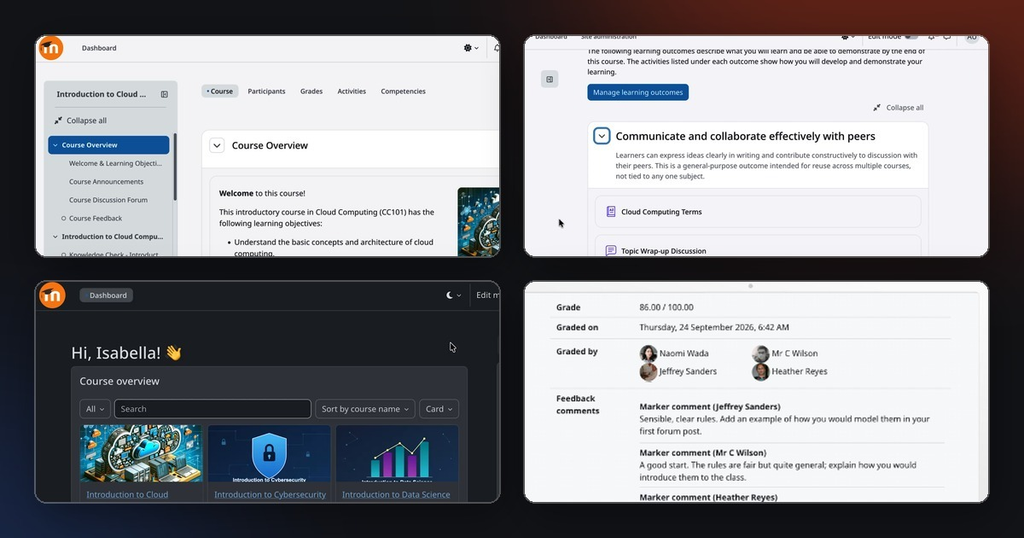Click the Manage learning outcomes button

click(x=637, y=92)
